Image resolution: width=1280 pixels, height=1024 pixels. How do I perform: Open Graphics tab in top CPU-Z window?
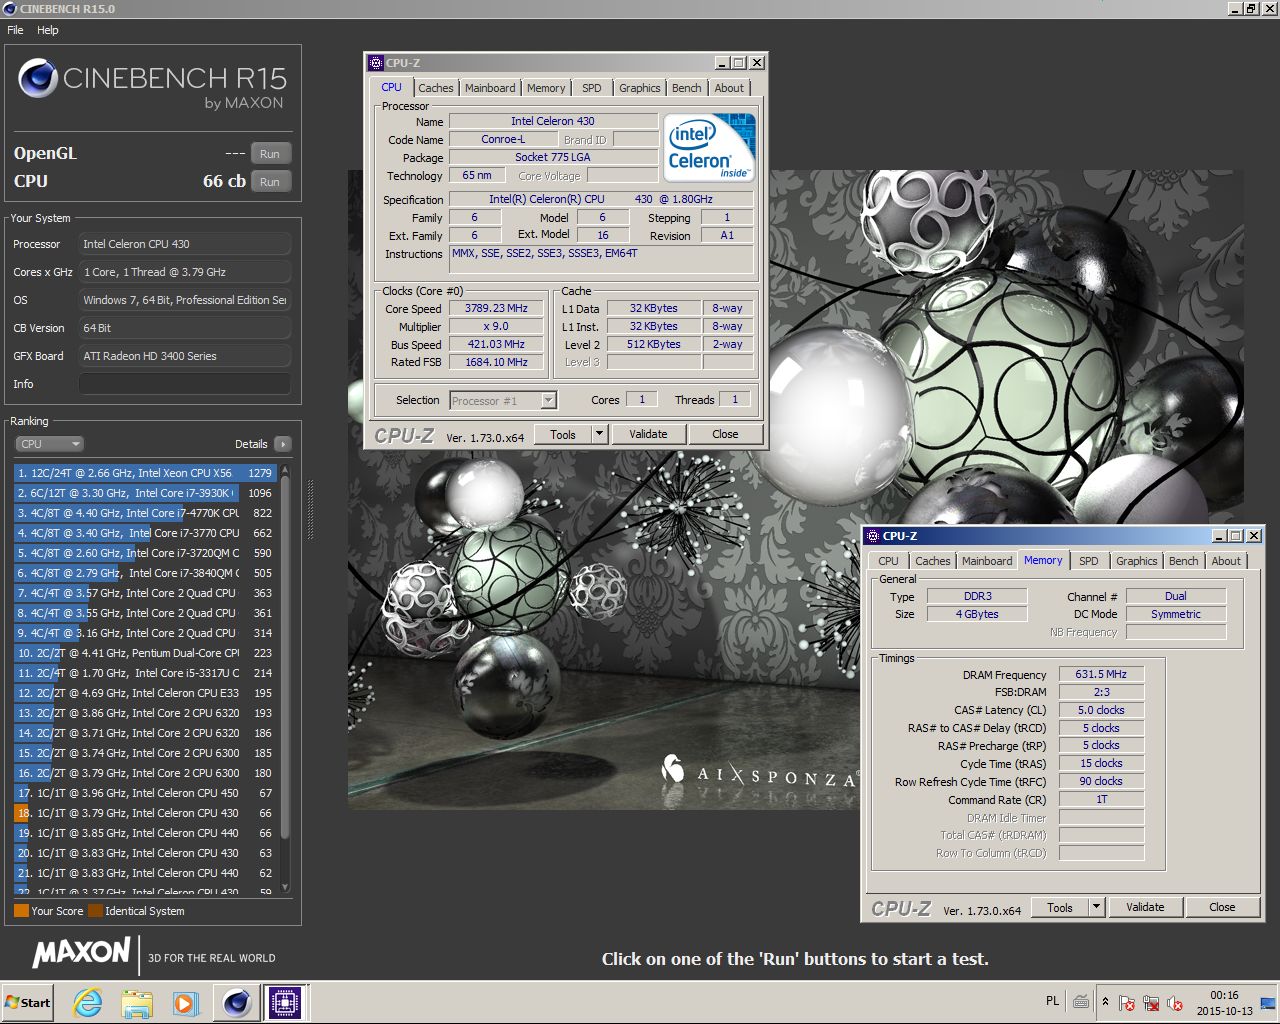click(x=640, y=88)
